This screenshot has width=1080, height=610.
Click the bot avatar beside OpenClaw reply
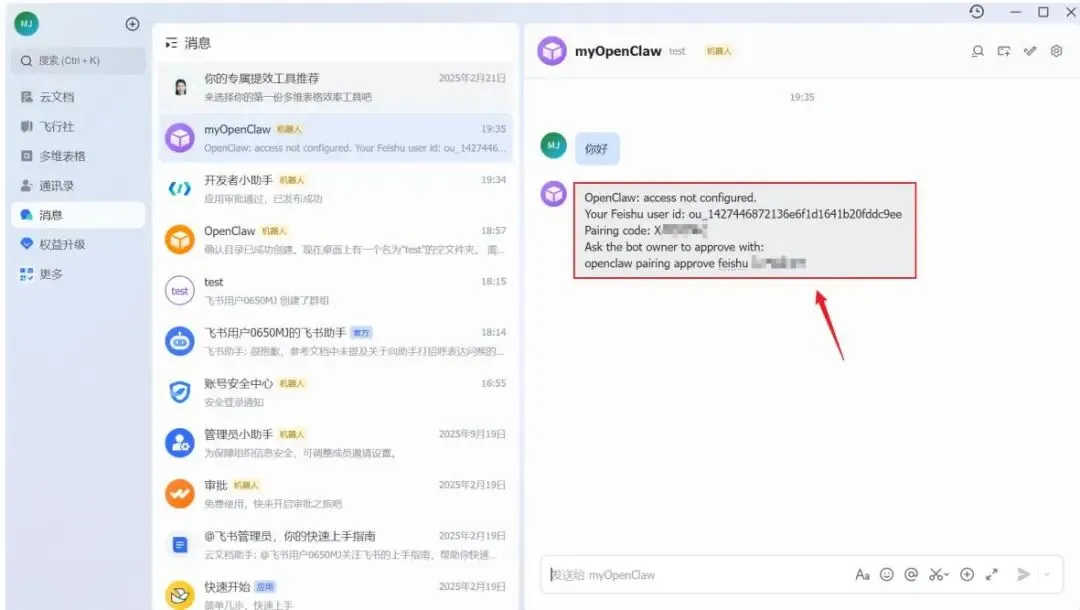tap(553, 194)
